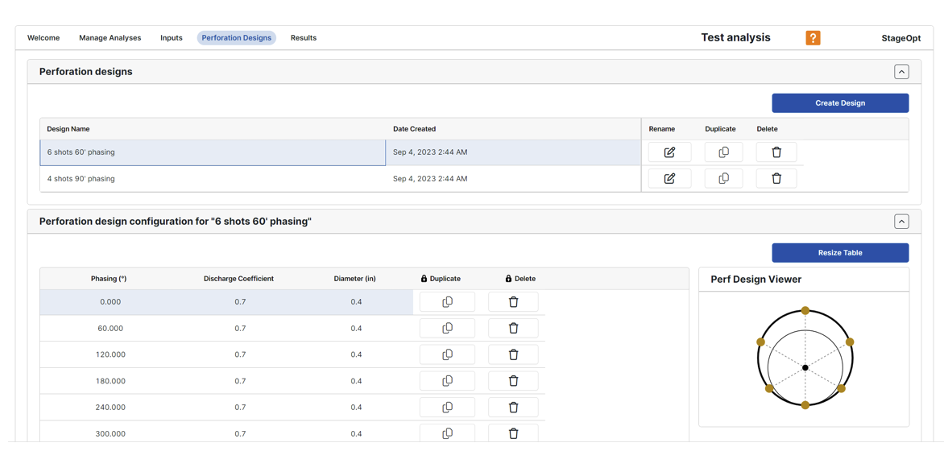Select the 240.000 phasing cell

click(x=110, y=407)
